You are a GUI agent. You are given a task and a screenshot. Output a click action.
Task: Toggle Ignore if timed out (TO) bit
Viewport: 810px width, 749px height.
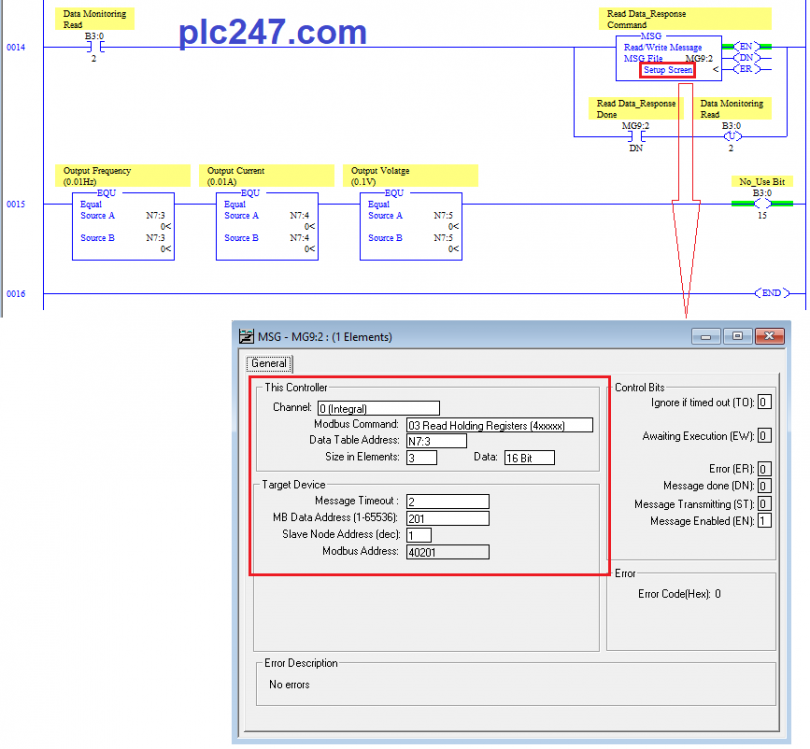pyautogui.click(x=764, y=402)
